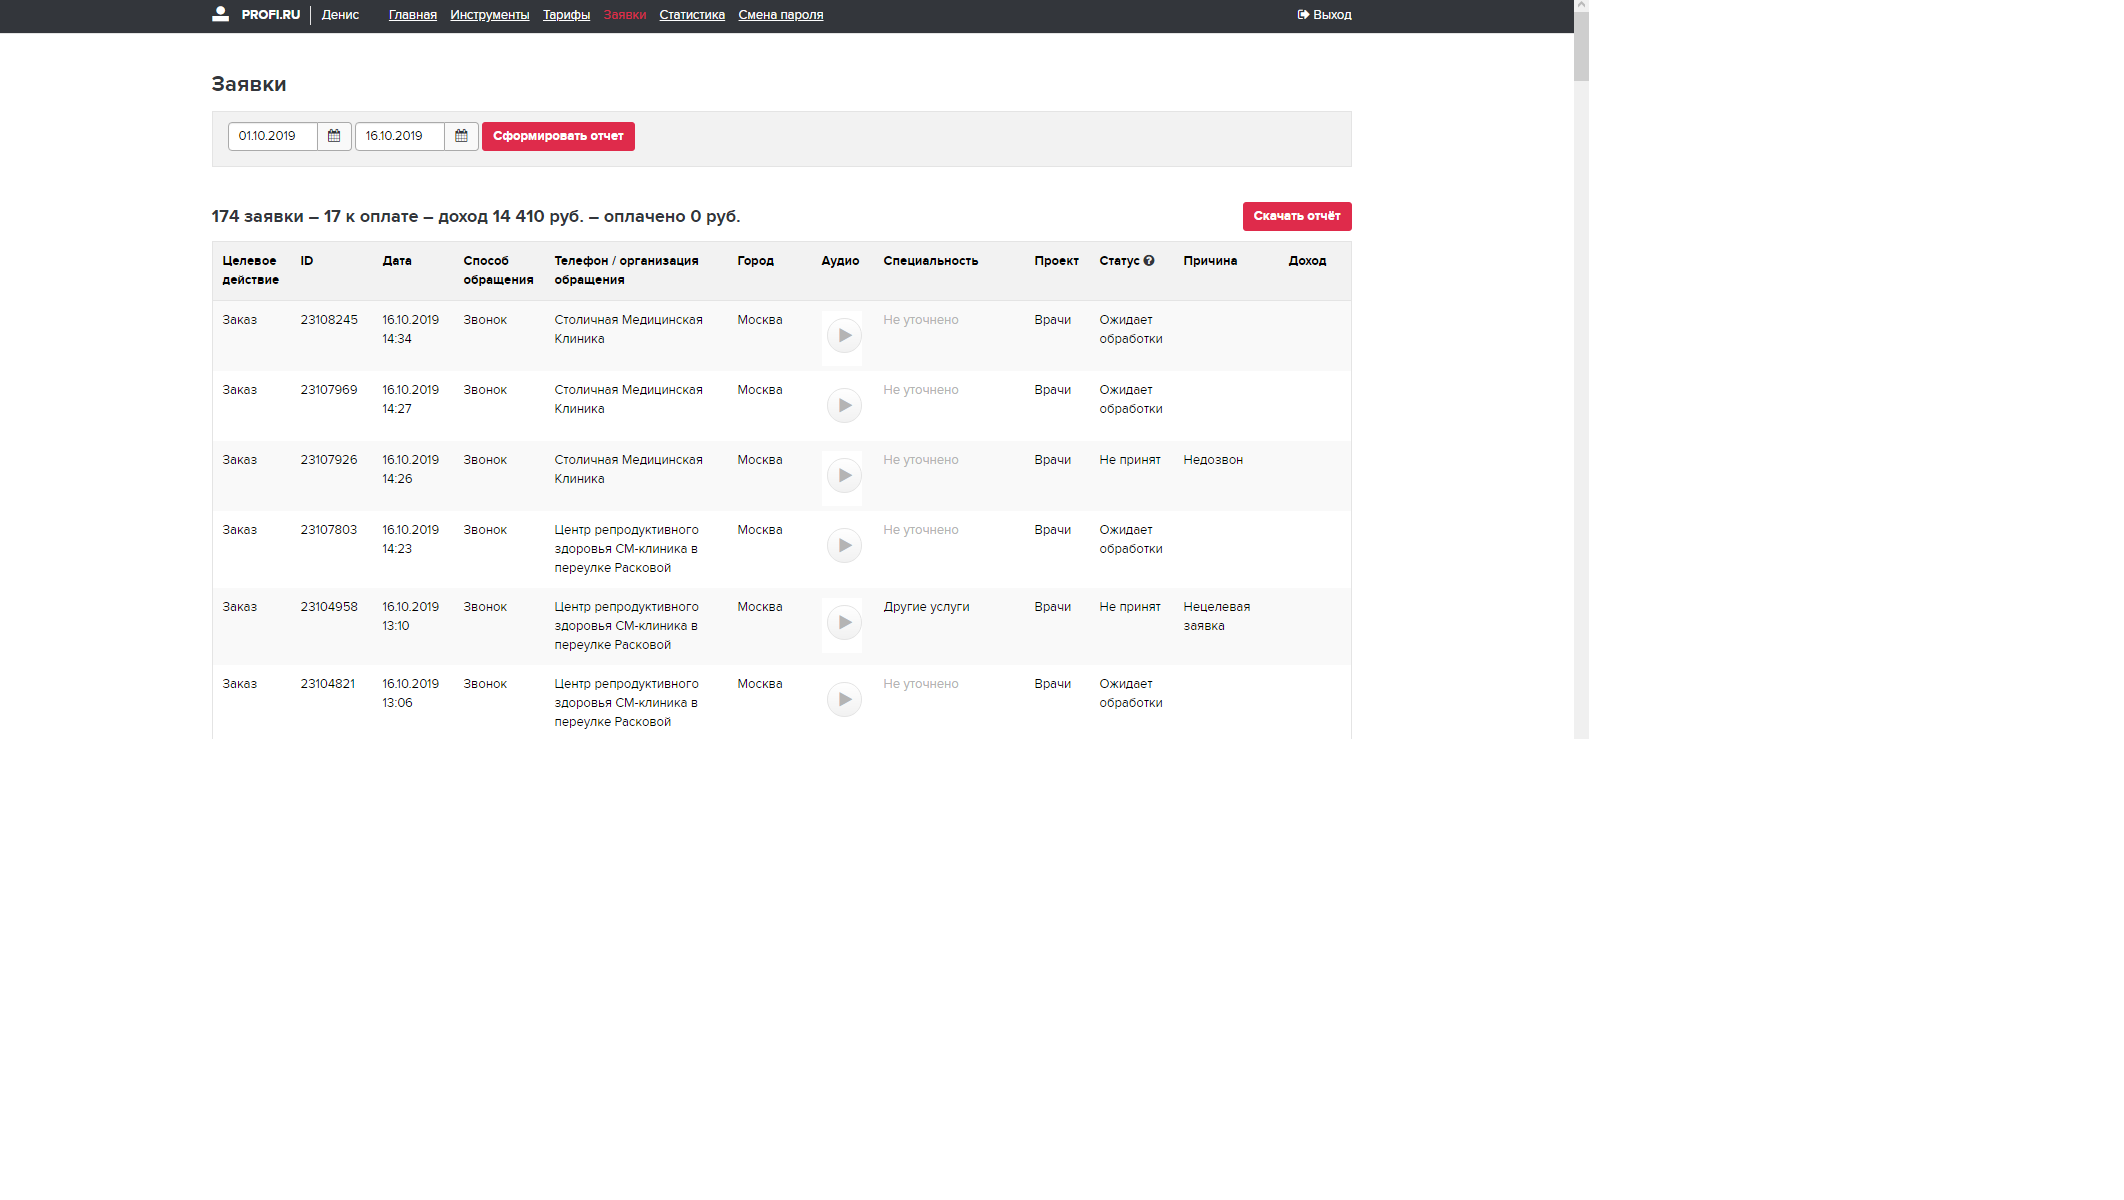Open the Инструменты menu item
The image size is (2124, 1200).
tap(489, 15)
